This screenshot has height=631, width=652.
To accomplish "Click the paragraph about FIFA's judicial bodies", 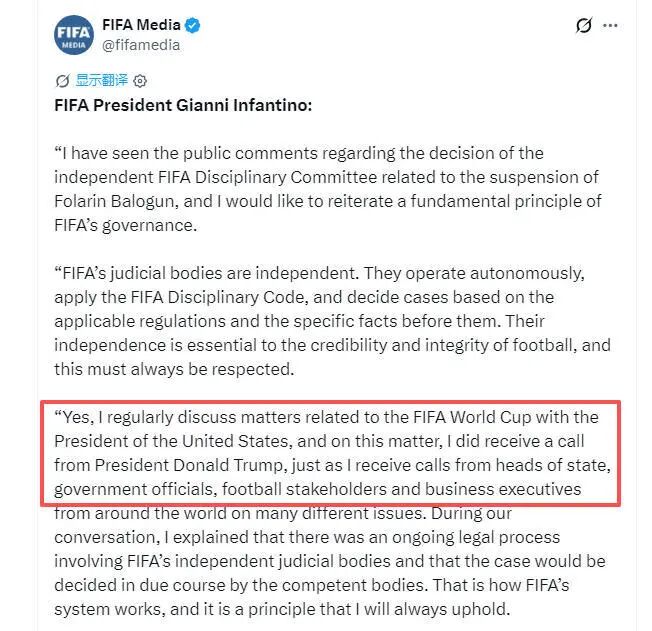I will click(x=332, y=321).
